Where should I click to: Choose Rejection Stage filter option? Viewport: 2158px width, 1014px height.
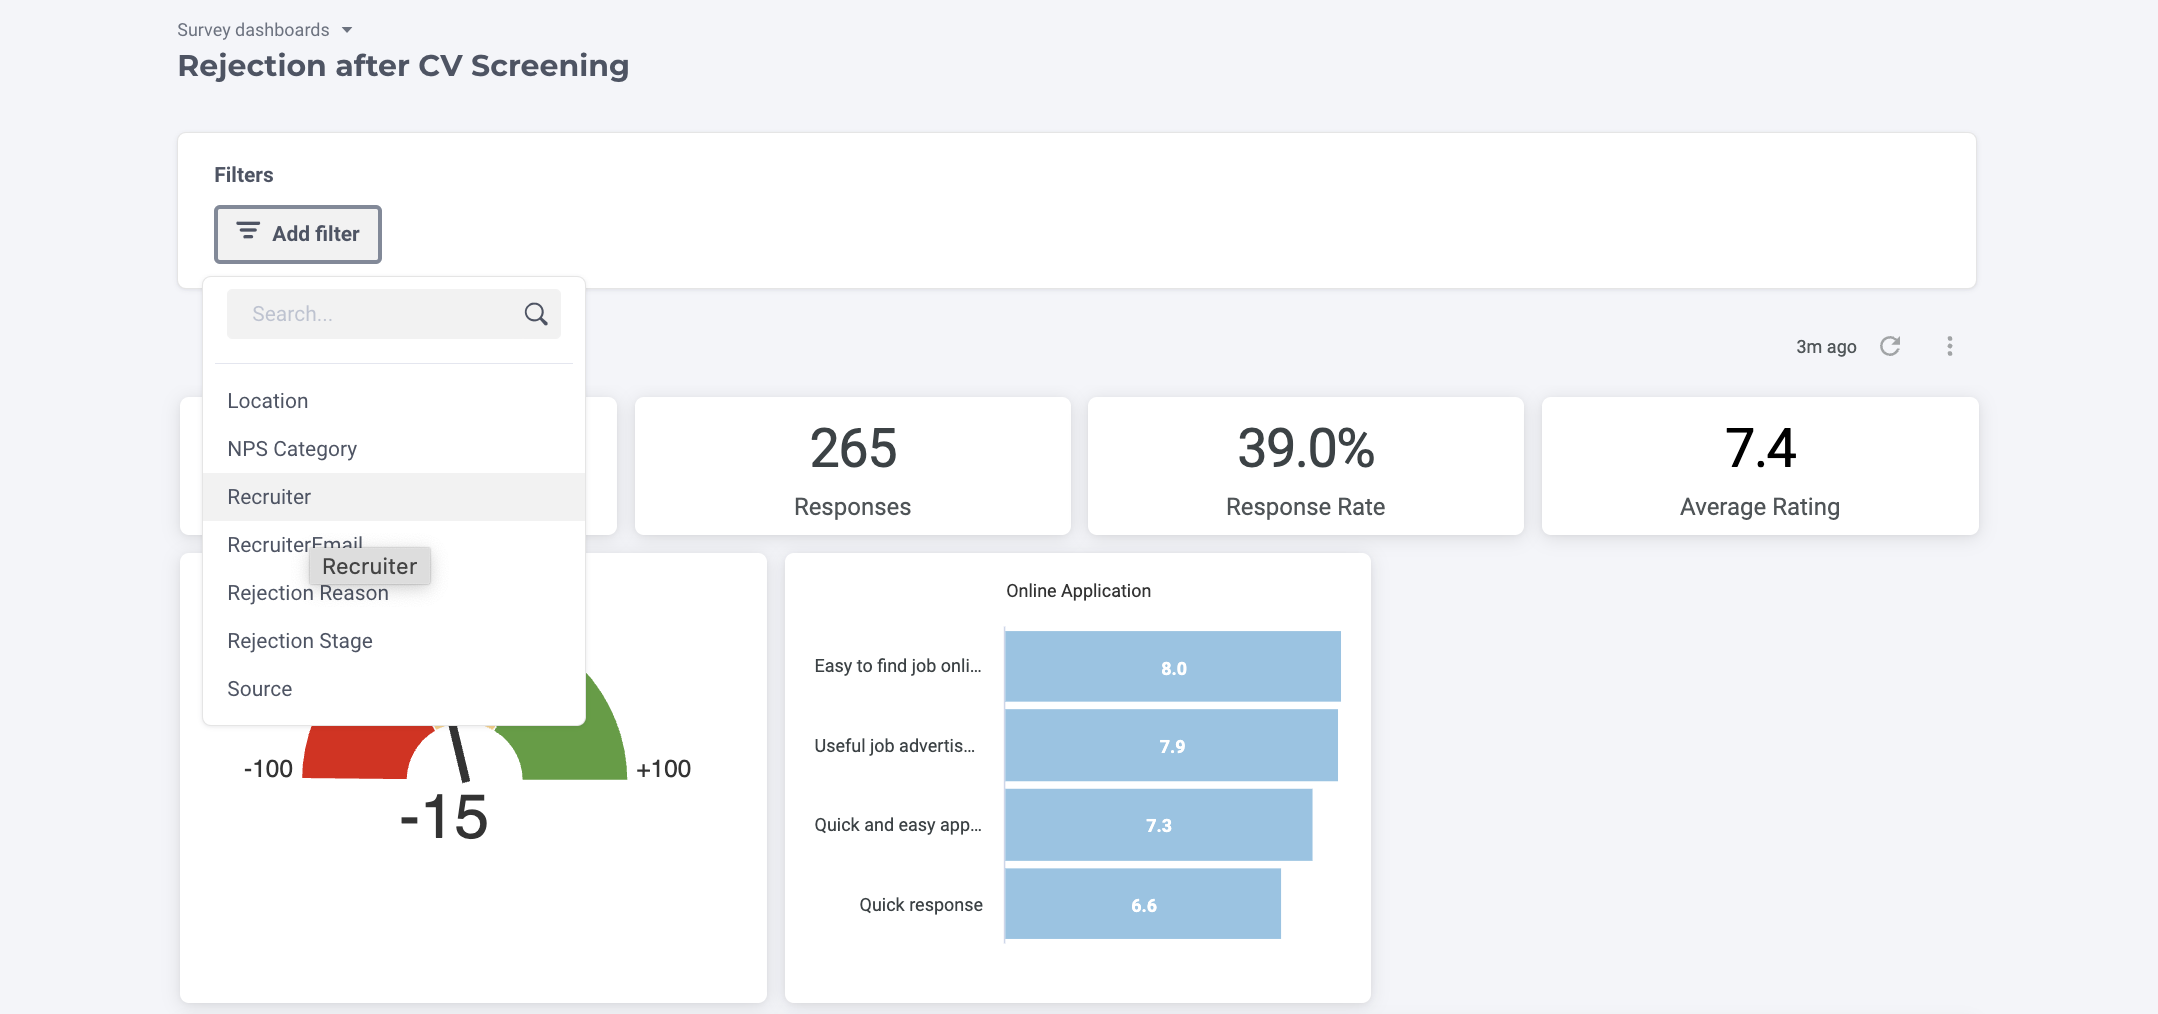pos(394,641)
